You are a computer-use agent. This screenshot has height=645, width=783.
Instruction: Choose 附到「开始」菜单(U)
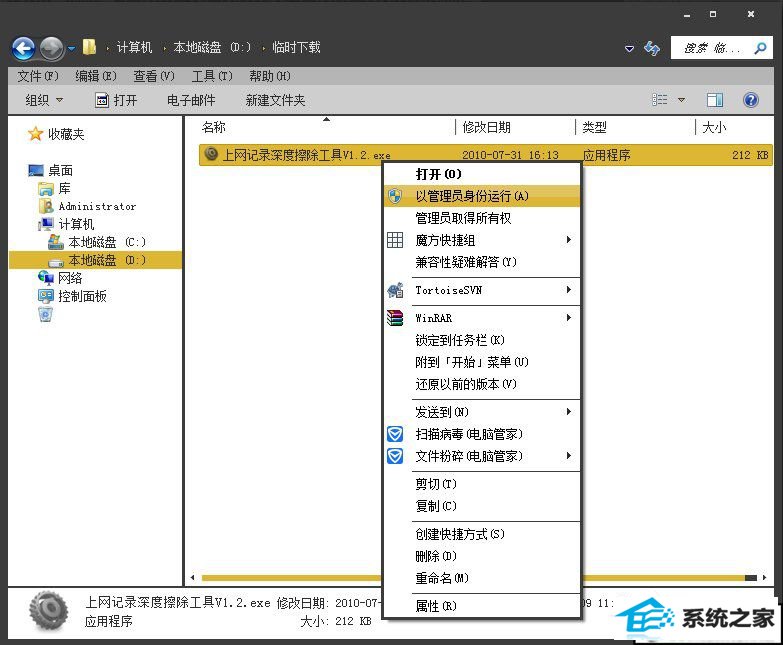pos(481,361)
